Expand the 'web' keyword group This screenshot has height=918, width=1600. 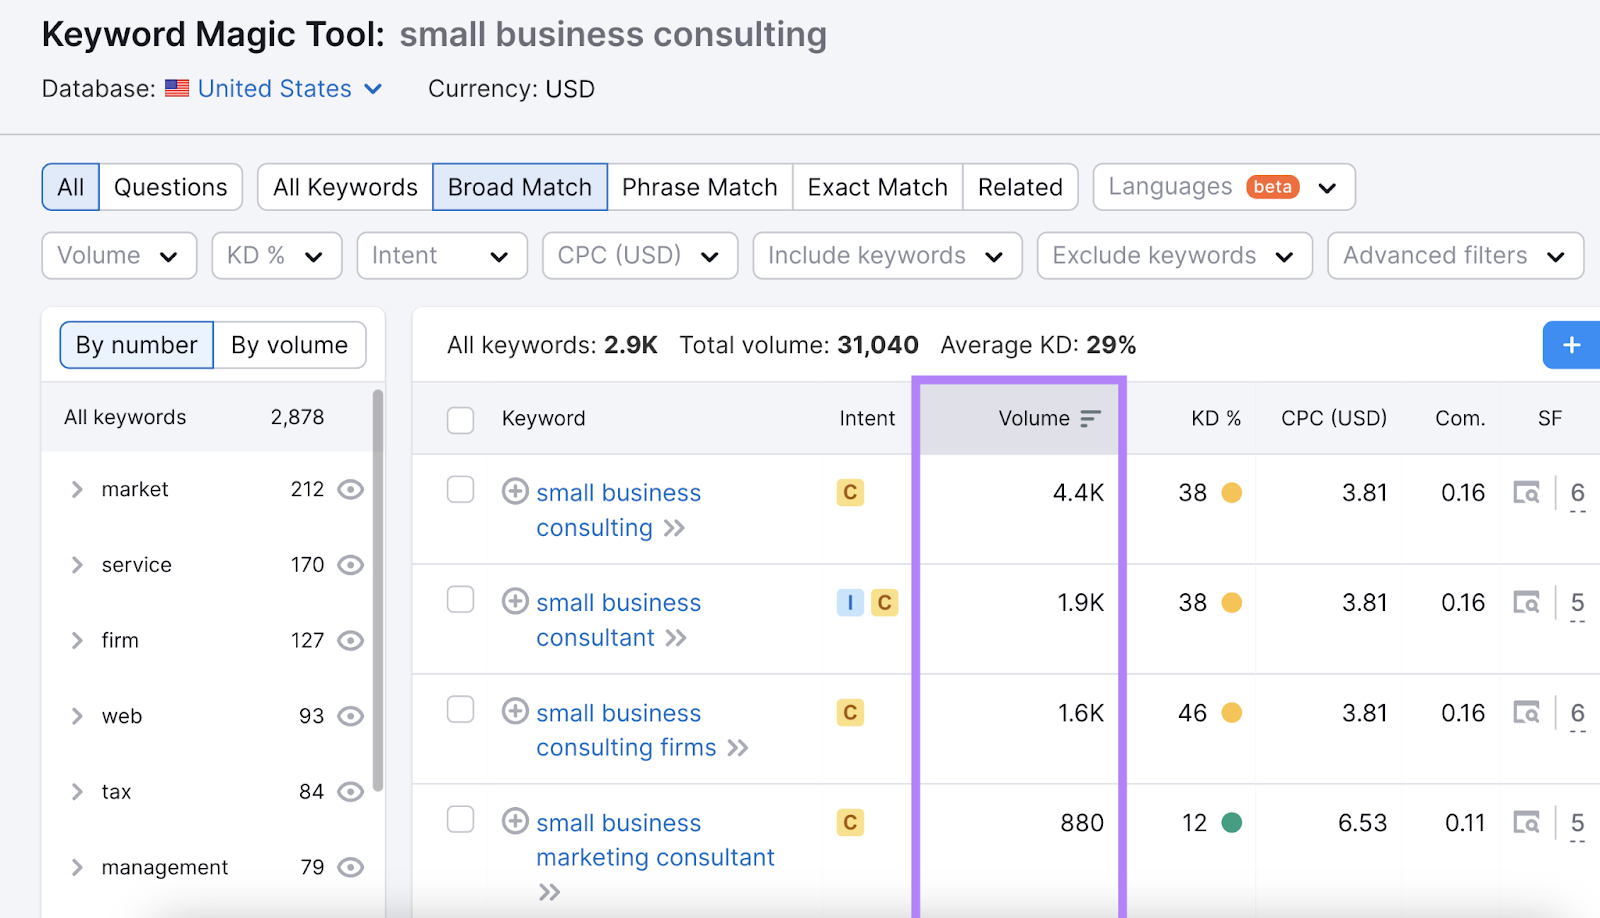(77, 716)
